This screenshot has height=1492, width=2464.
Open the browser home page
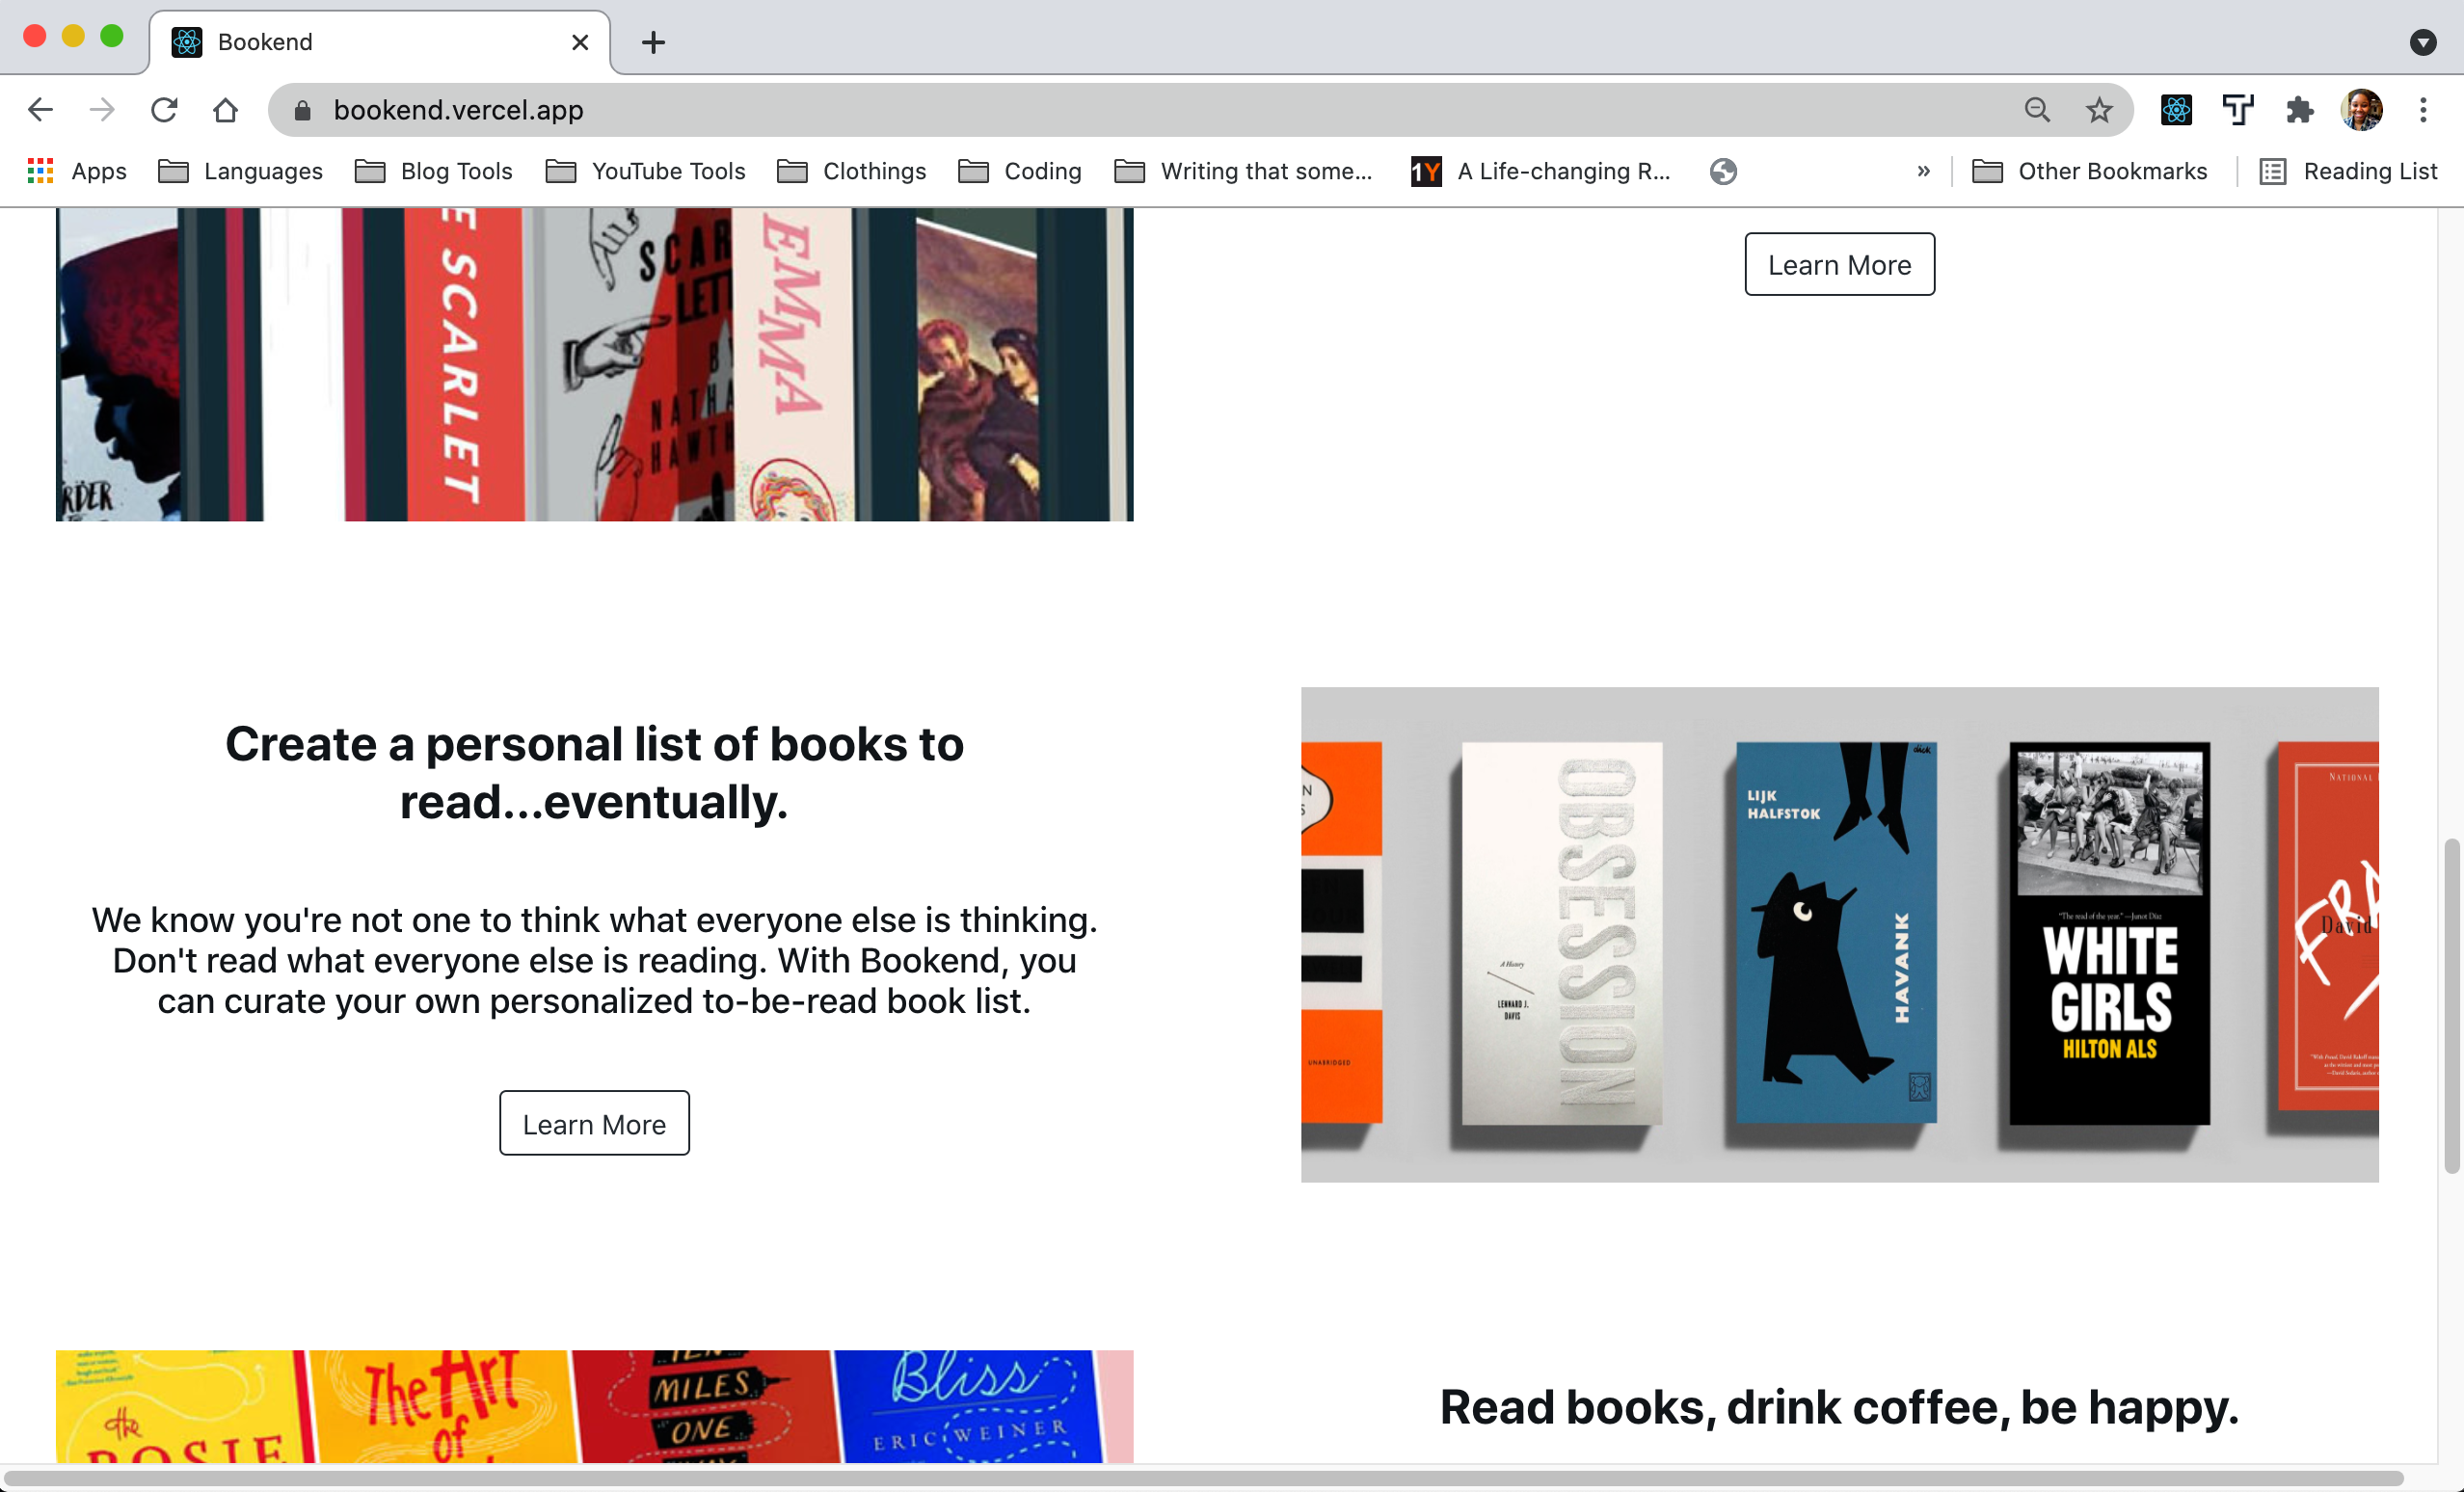[x=226, y=110]
